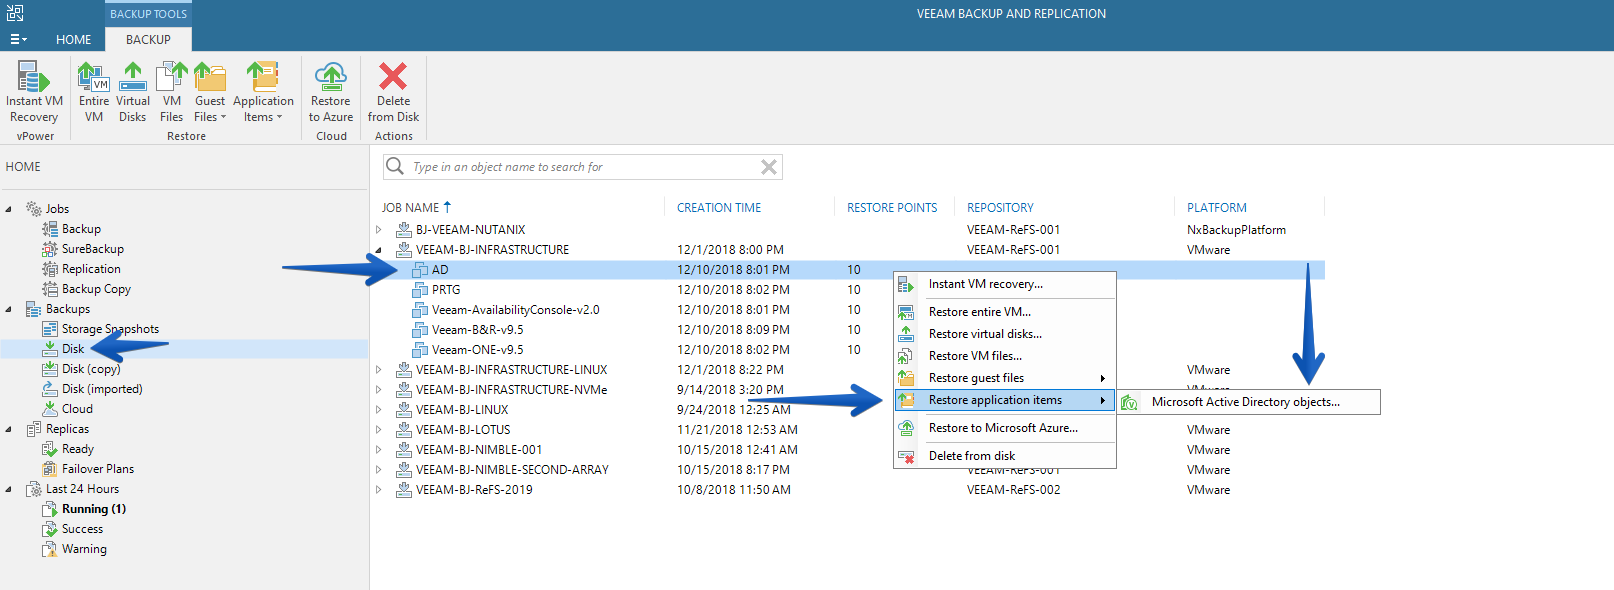Choose Instant VM recovery from context menu

(1005, 284)
